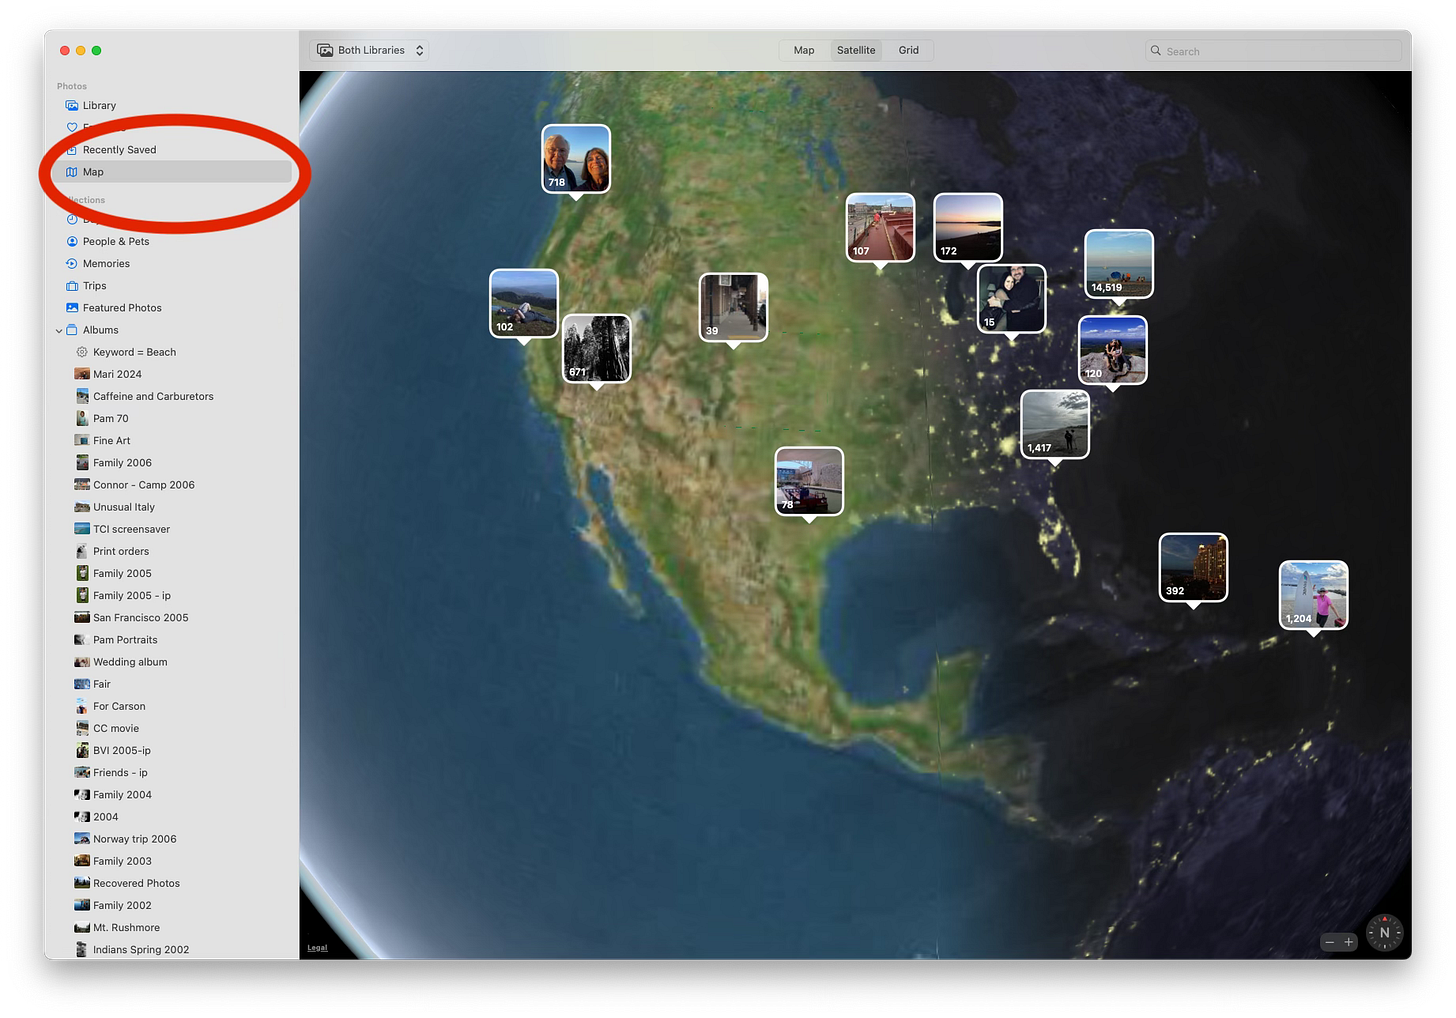Screen dimensions: 1456x1018
Task: Click the Trips suitcase icon
Action: pos(72,286)
